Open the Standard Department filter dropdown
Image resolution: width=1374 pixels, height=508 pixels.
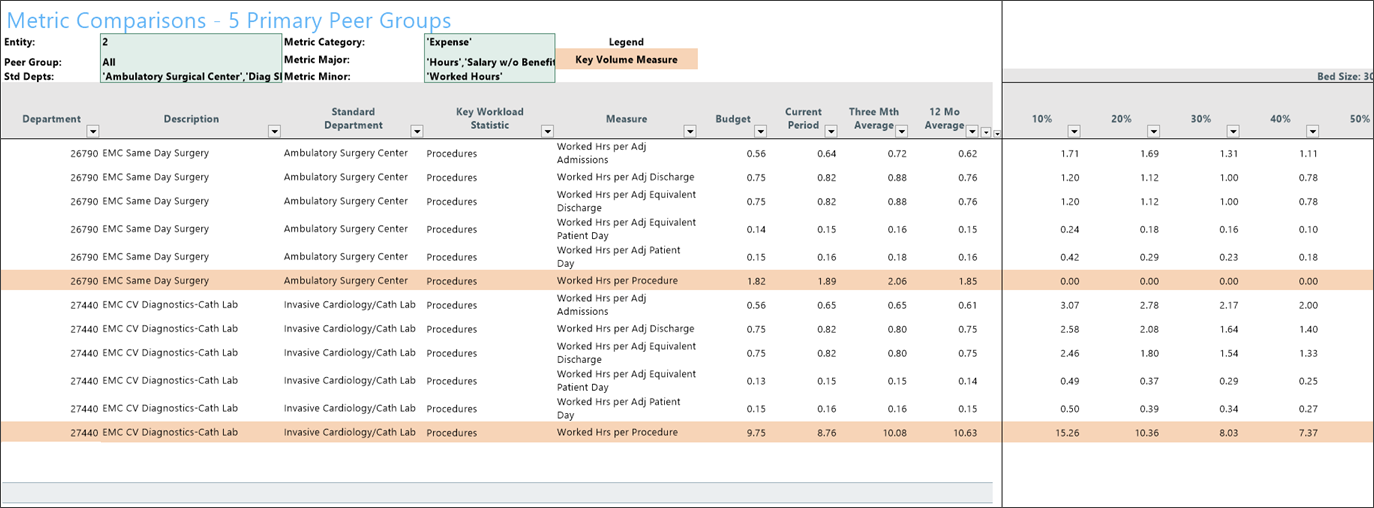coord(417,131)
